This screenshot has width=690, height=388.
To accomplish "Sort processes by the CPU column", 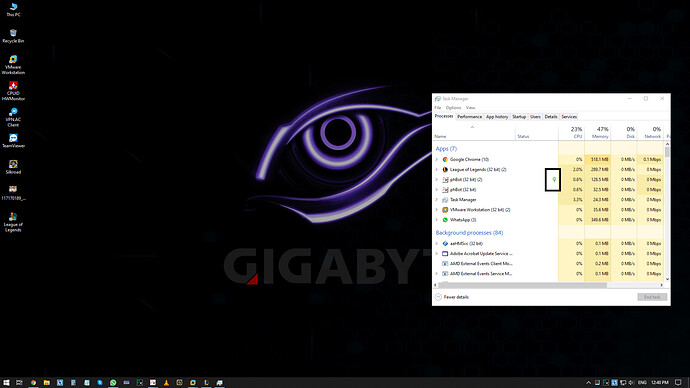I will point(571,132).
